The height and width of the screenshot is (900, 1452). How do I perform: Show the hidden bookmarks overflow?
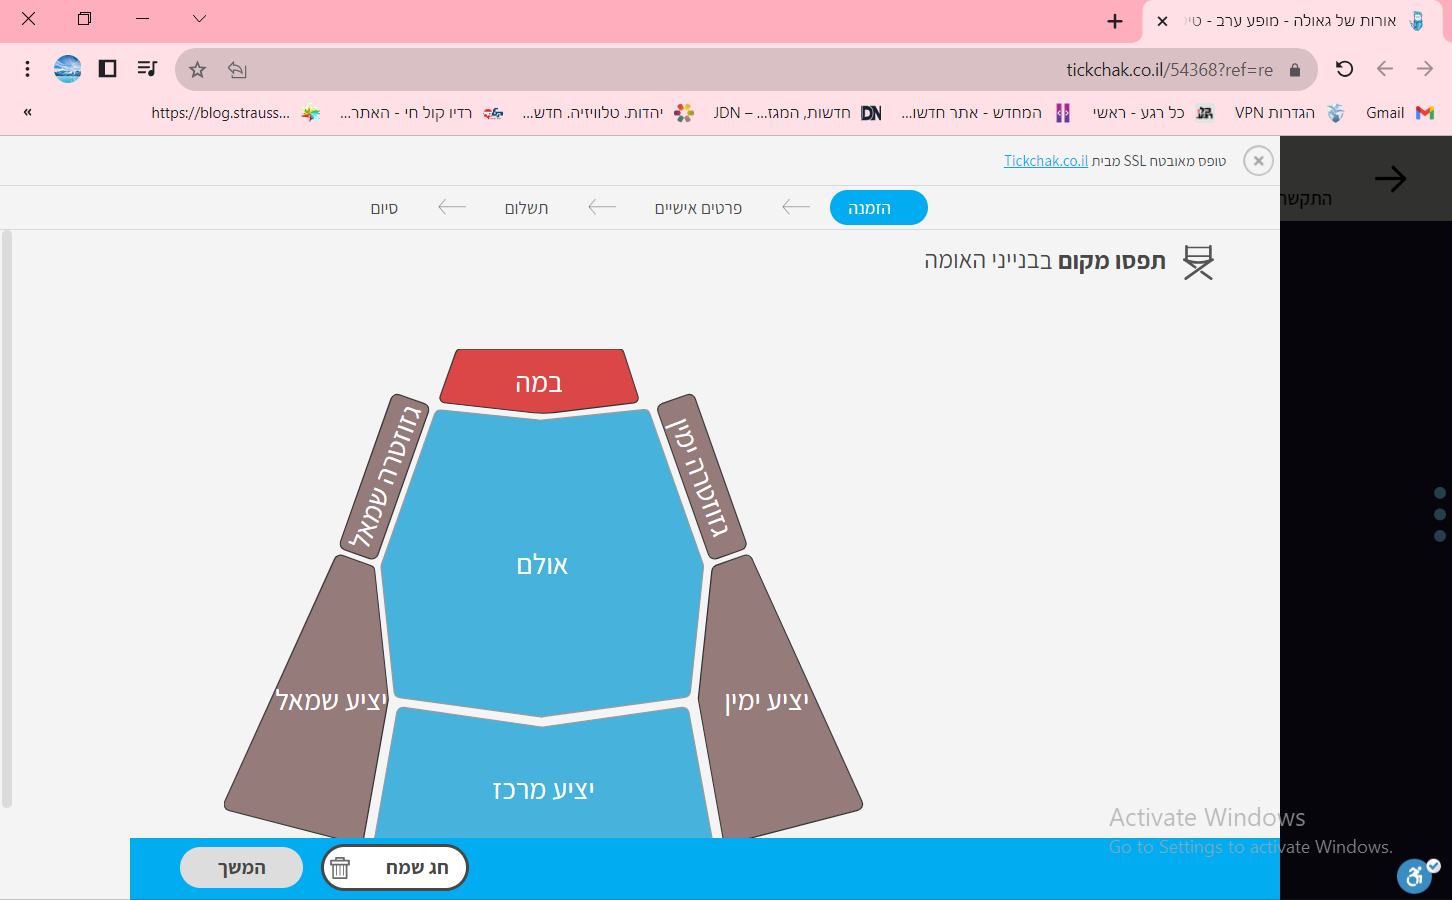28,112
